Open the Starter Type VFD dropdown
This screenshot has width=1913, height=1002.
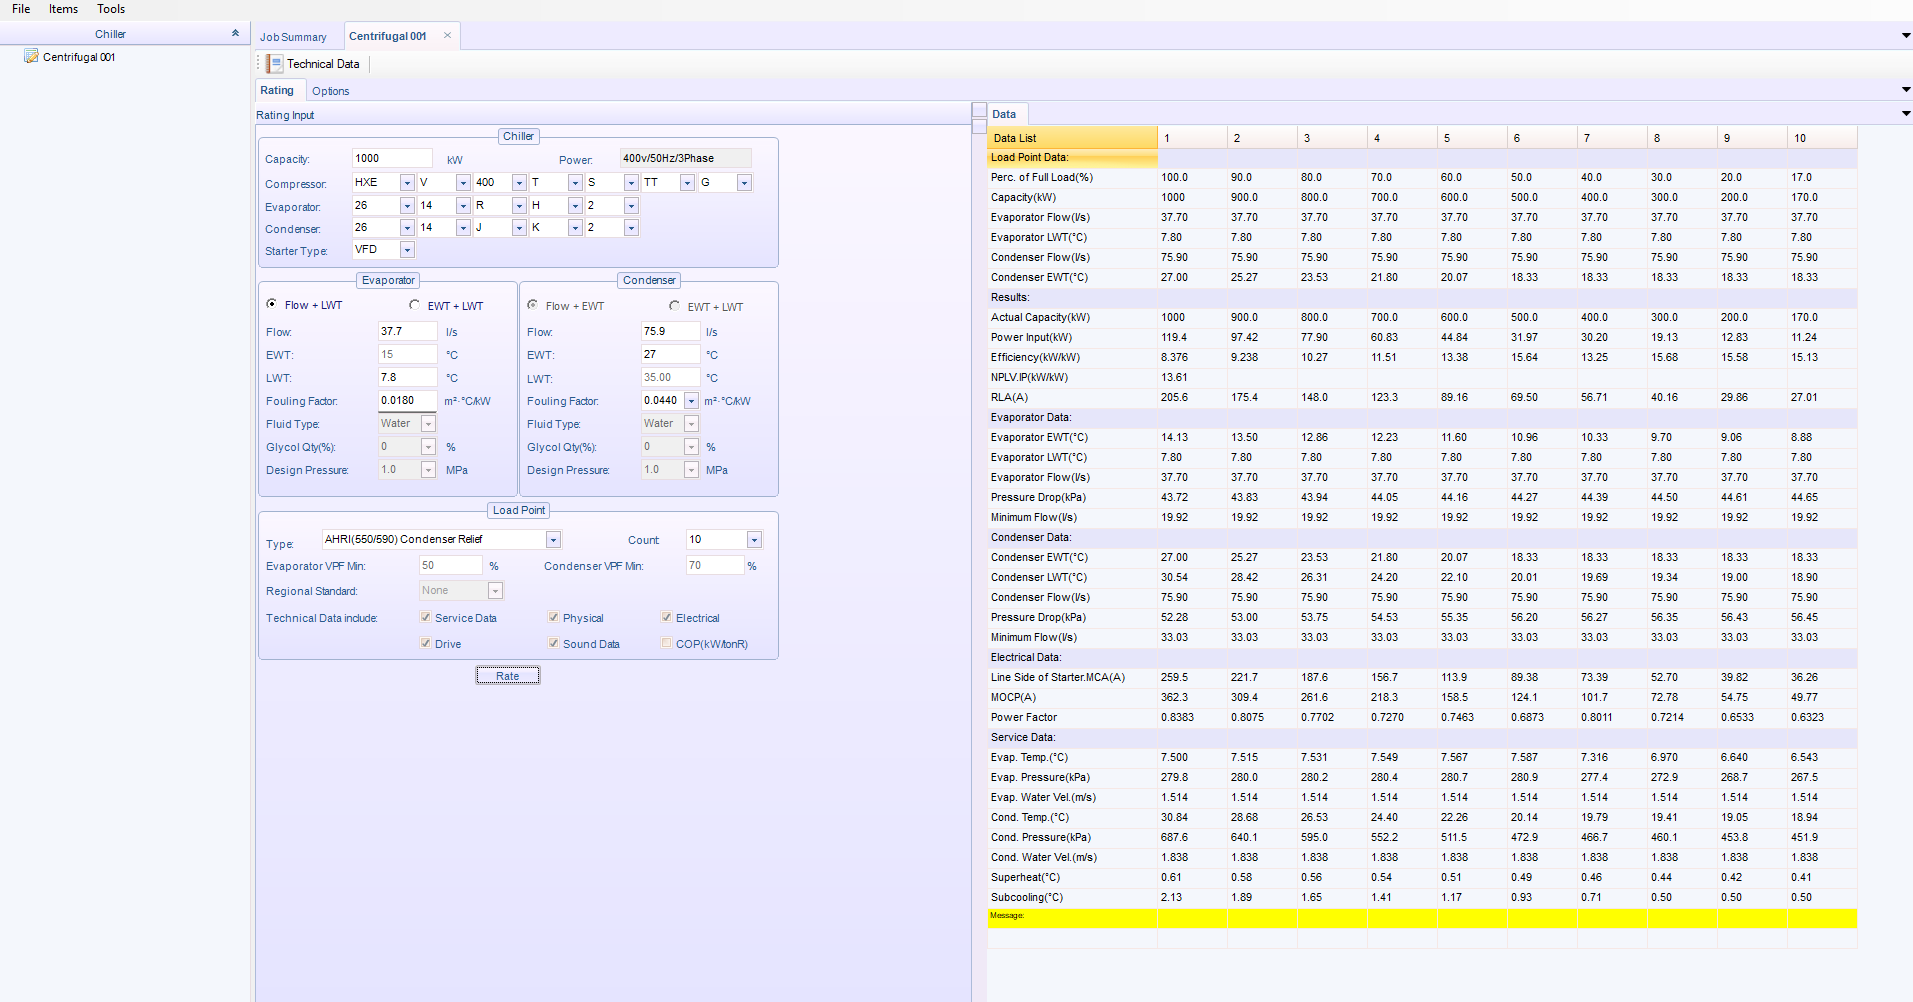407,250
